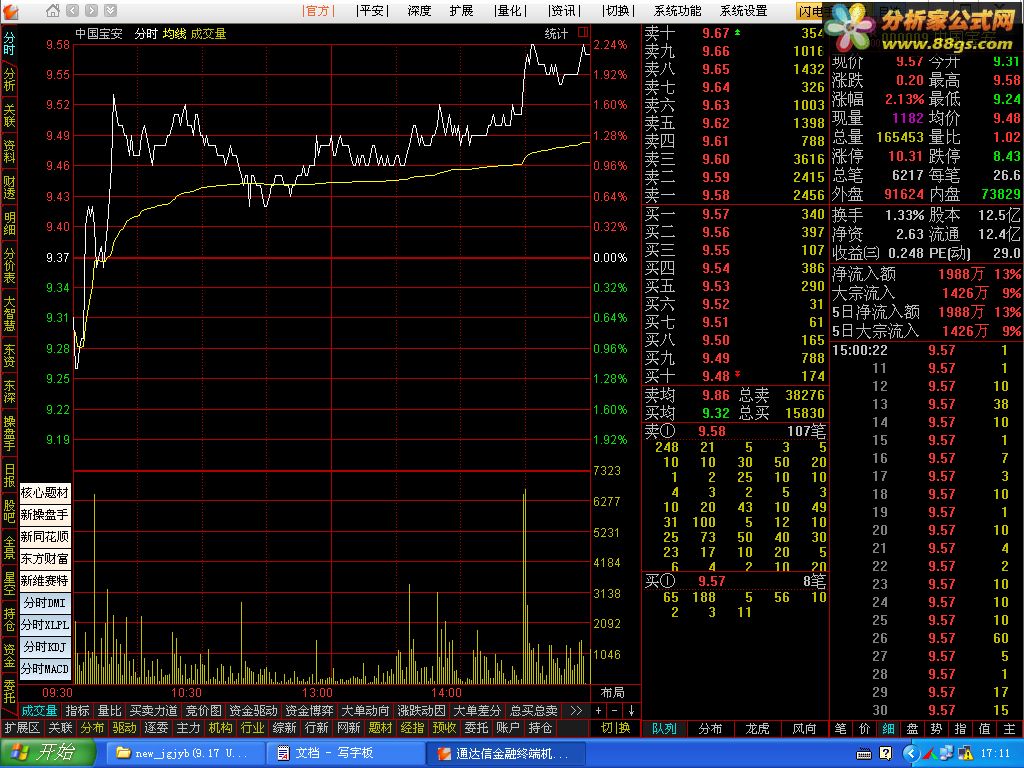1024x768 pixels.
Task: Click the 分时KDJ indicator button
Action: pos(44,647)
